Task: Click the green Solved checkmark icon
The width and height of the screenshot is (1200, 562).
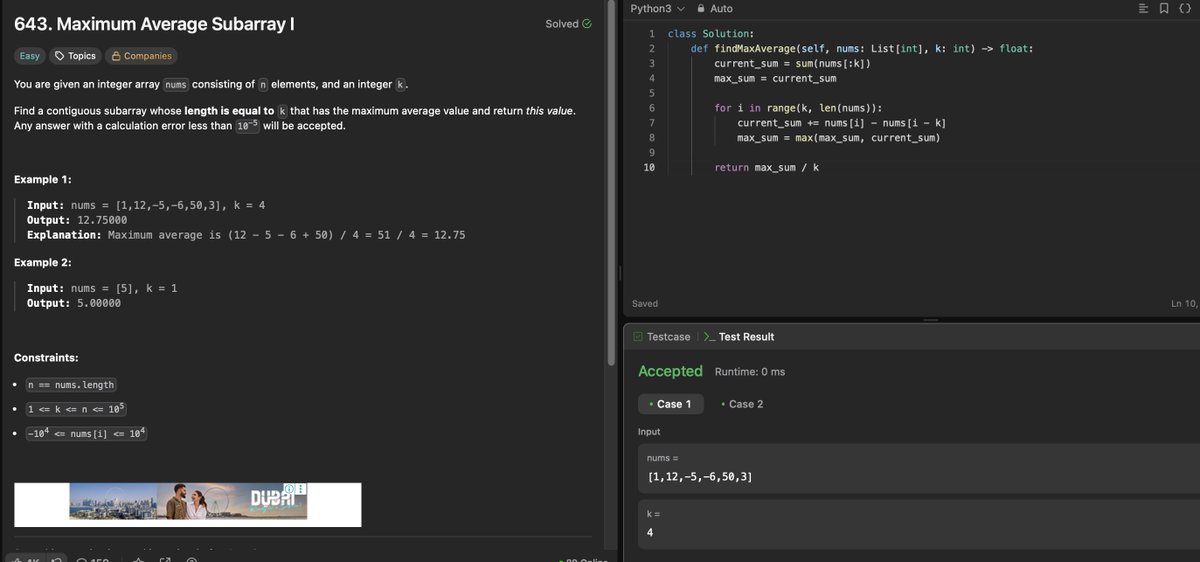Action: [586, 24]
